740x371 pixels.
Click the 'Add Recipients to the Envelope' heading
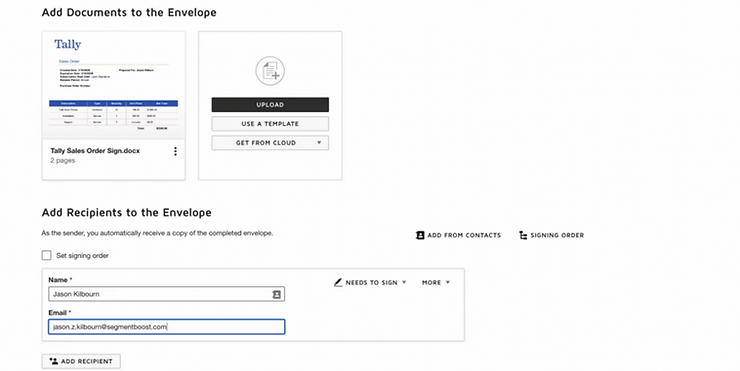click(x=126, y=212)
